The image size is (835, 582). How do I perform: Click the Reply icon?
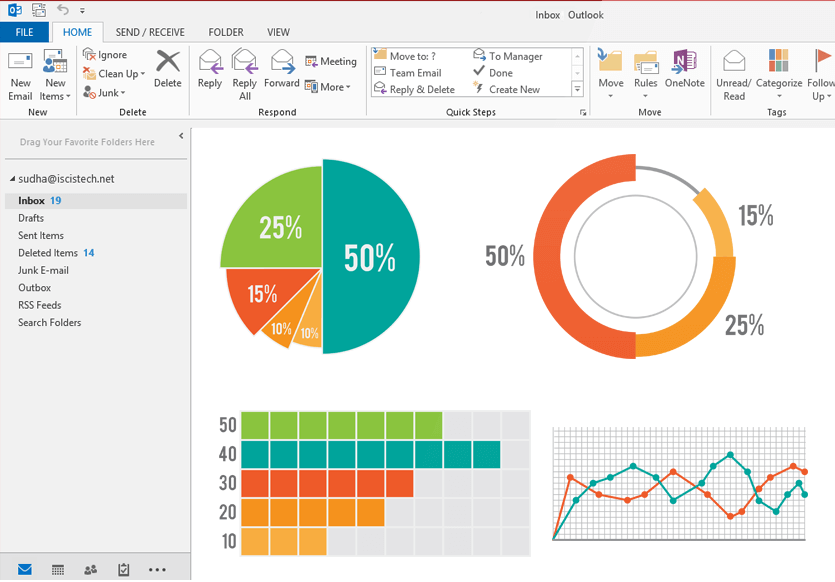[210, 70]
